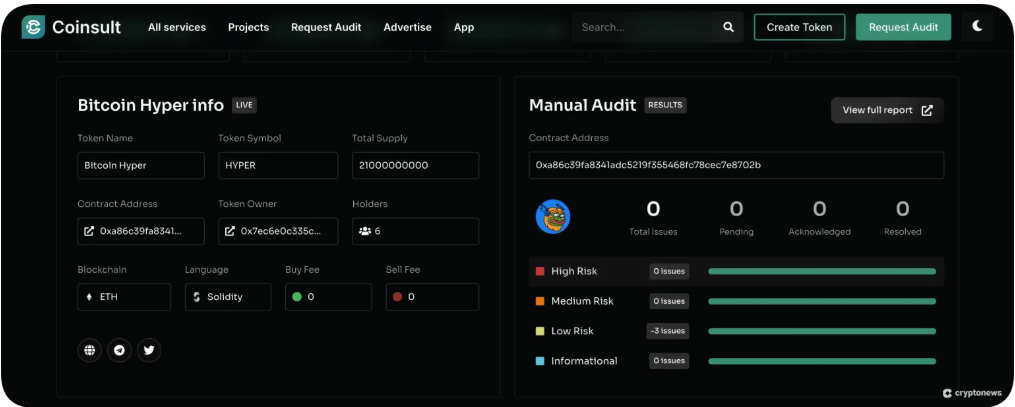1015x407 pixels.
Task: Toggle dark mode with moon icon
Action: (x=977, y=27)
